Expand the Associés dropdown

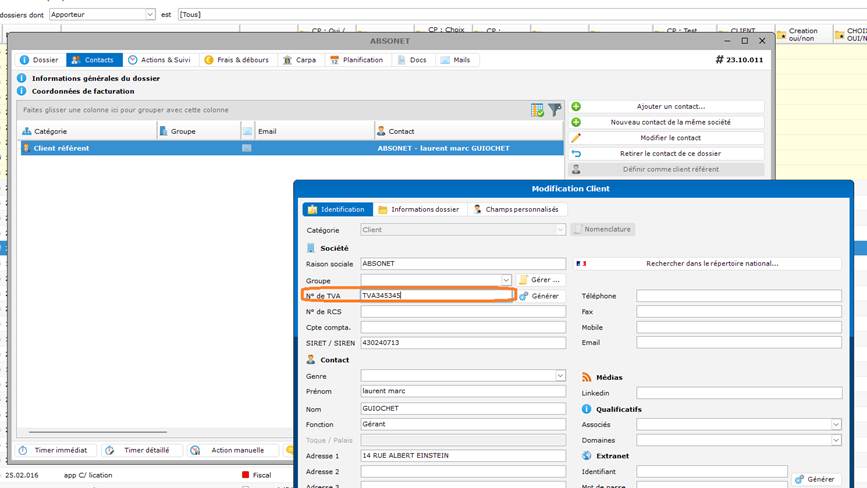pyautogui.click(x=835, y=424)
